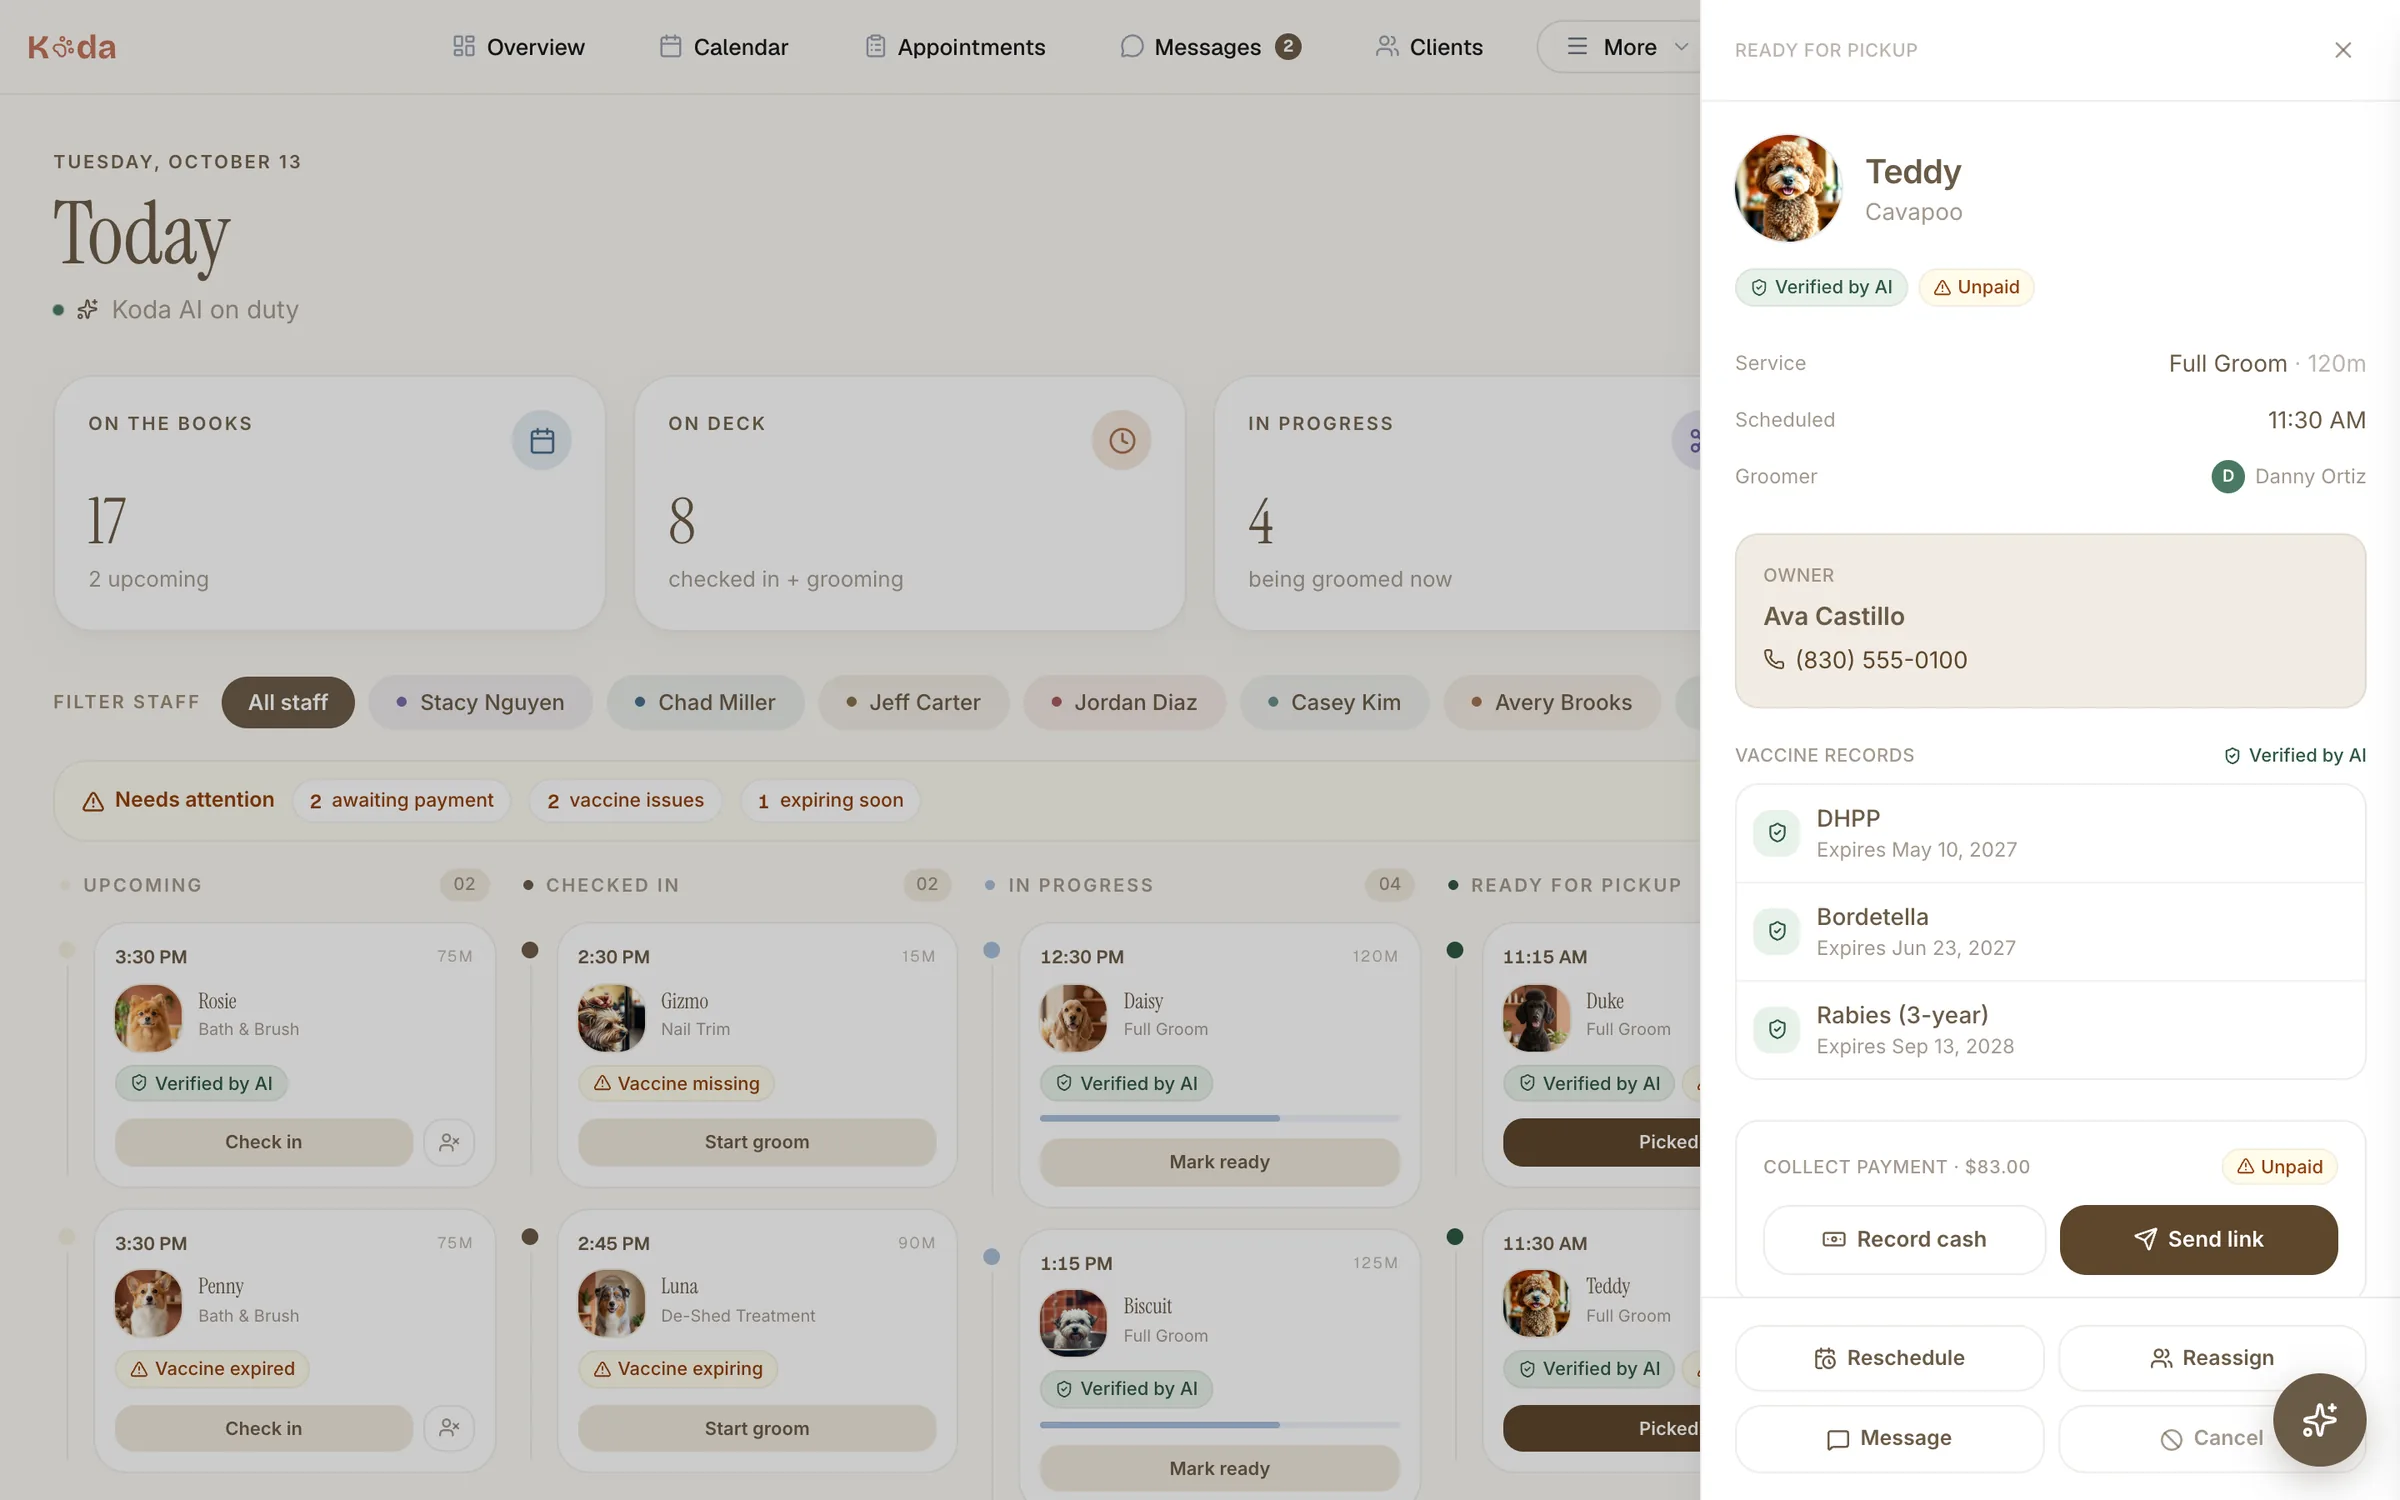The width and height of the screenshot is (2400, 1500).
Task: Start groom for Gizmo
Action: 757,1142
